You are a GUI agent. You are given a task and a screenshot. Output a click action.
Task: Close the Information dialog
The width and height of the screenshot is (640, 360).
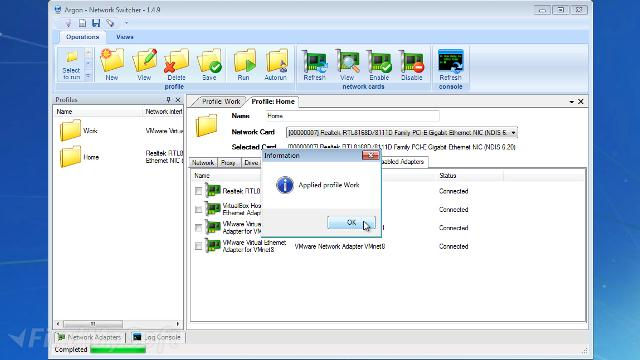[x=370, y=156]
